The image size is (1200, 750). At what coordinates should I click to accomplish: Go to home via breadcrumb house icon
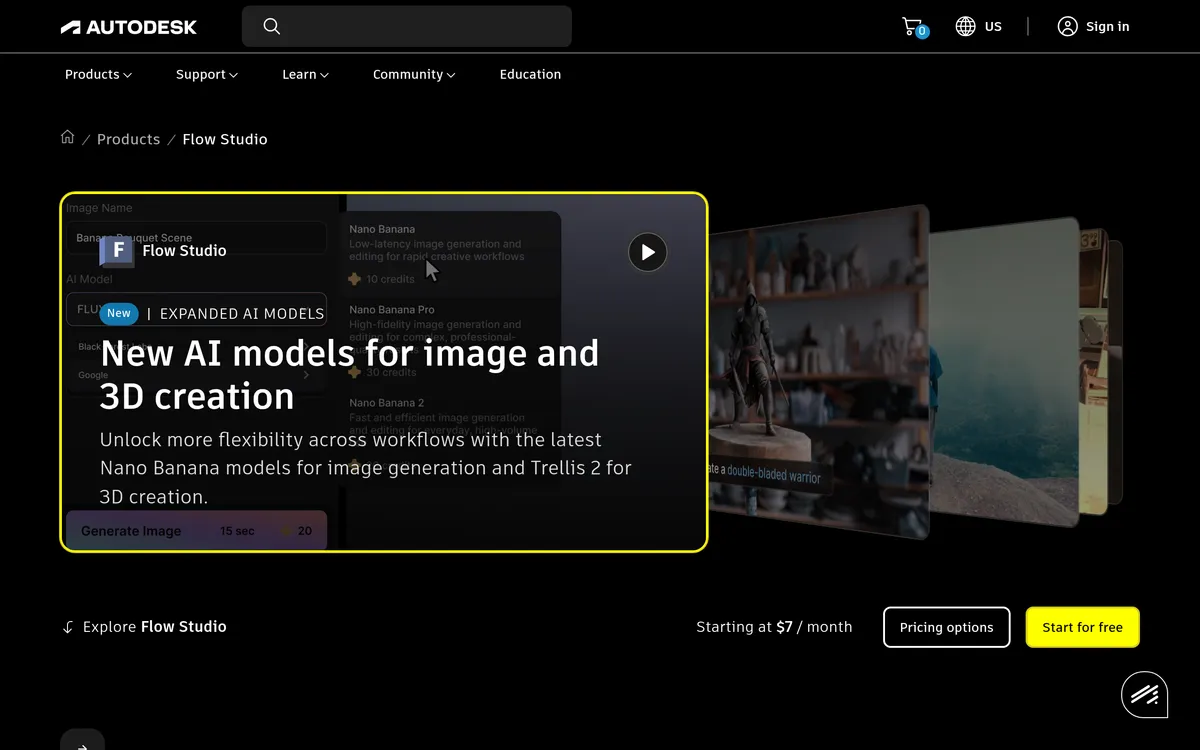click(x=68, y=138)
